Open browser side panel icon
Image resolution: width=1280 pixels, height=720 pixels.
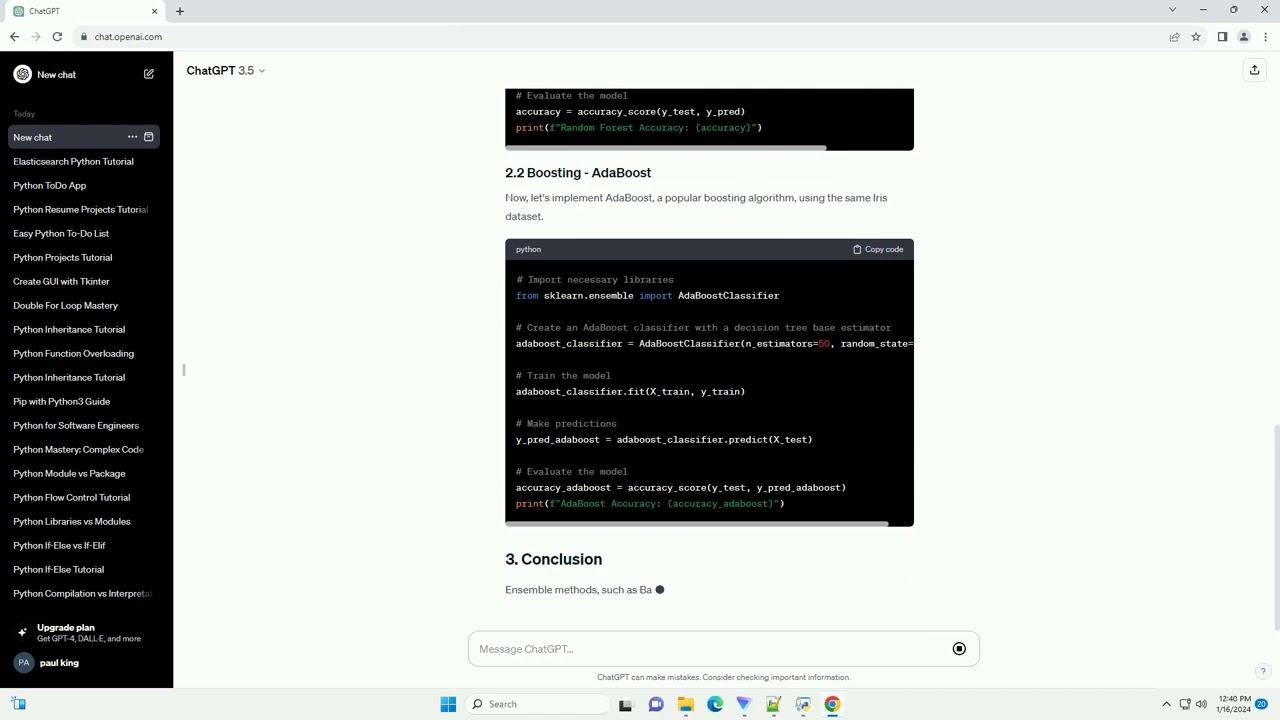coord(1222,37)
